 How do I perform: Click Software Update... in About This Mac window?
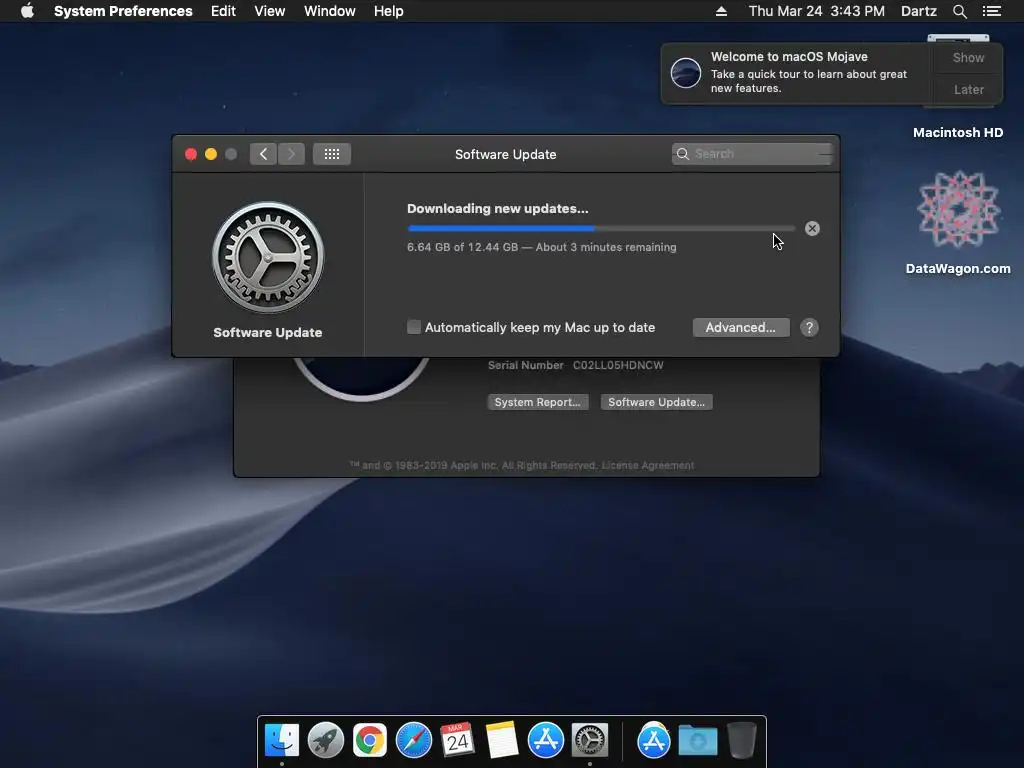656,402
